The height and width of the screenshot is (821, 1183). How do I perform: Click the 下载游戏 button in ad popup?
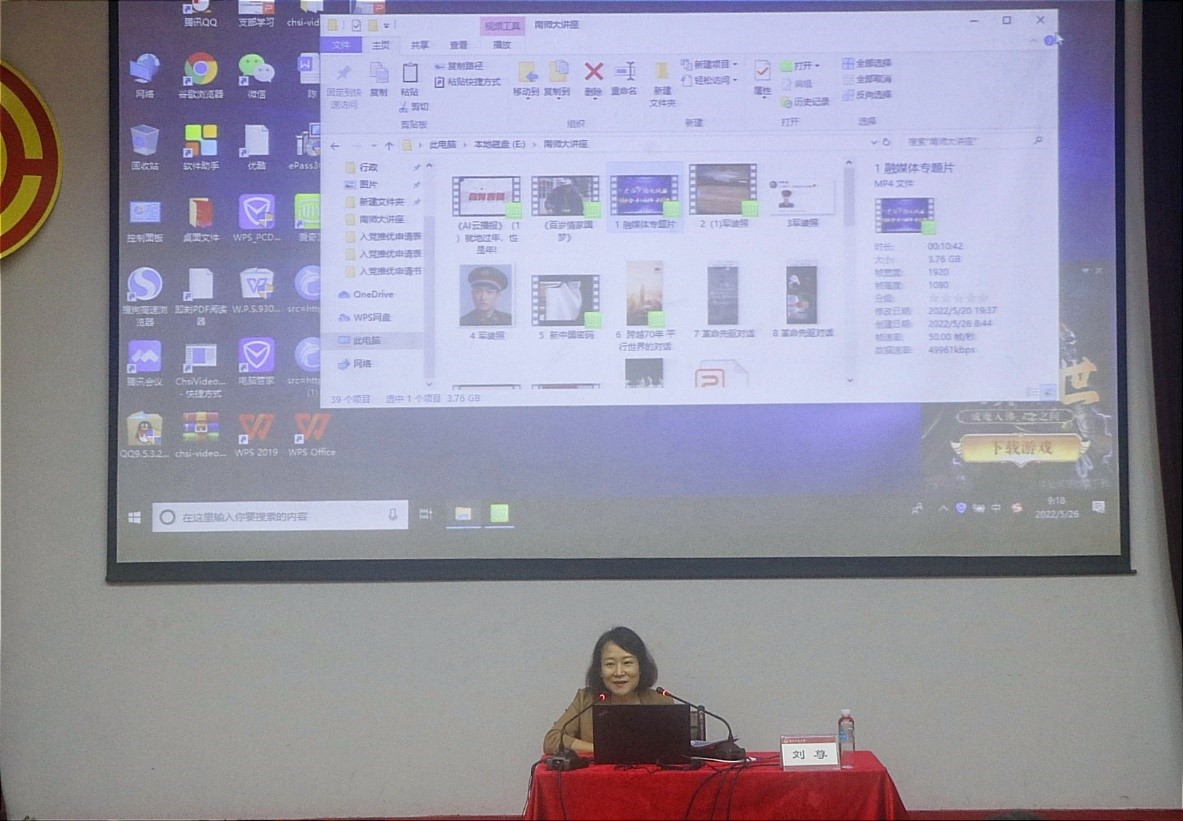1020,447
